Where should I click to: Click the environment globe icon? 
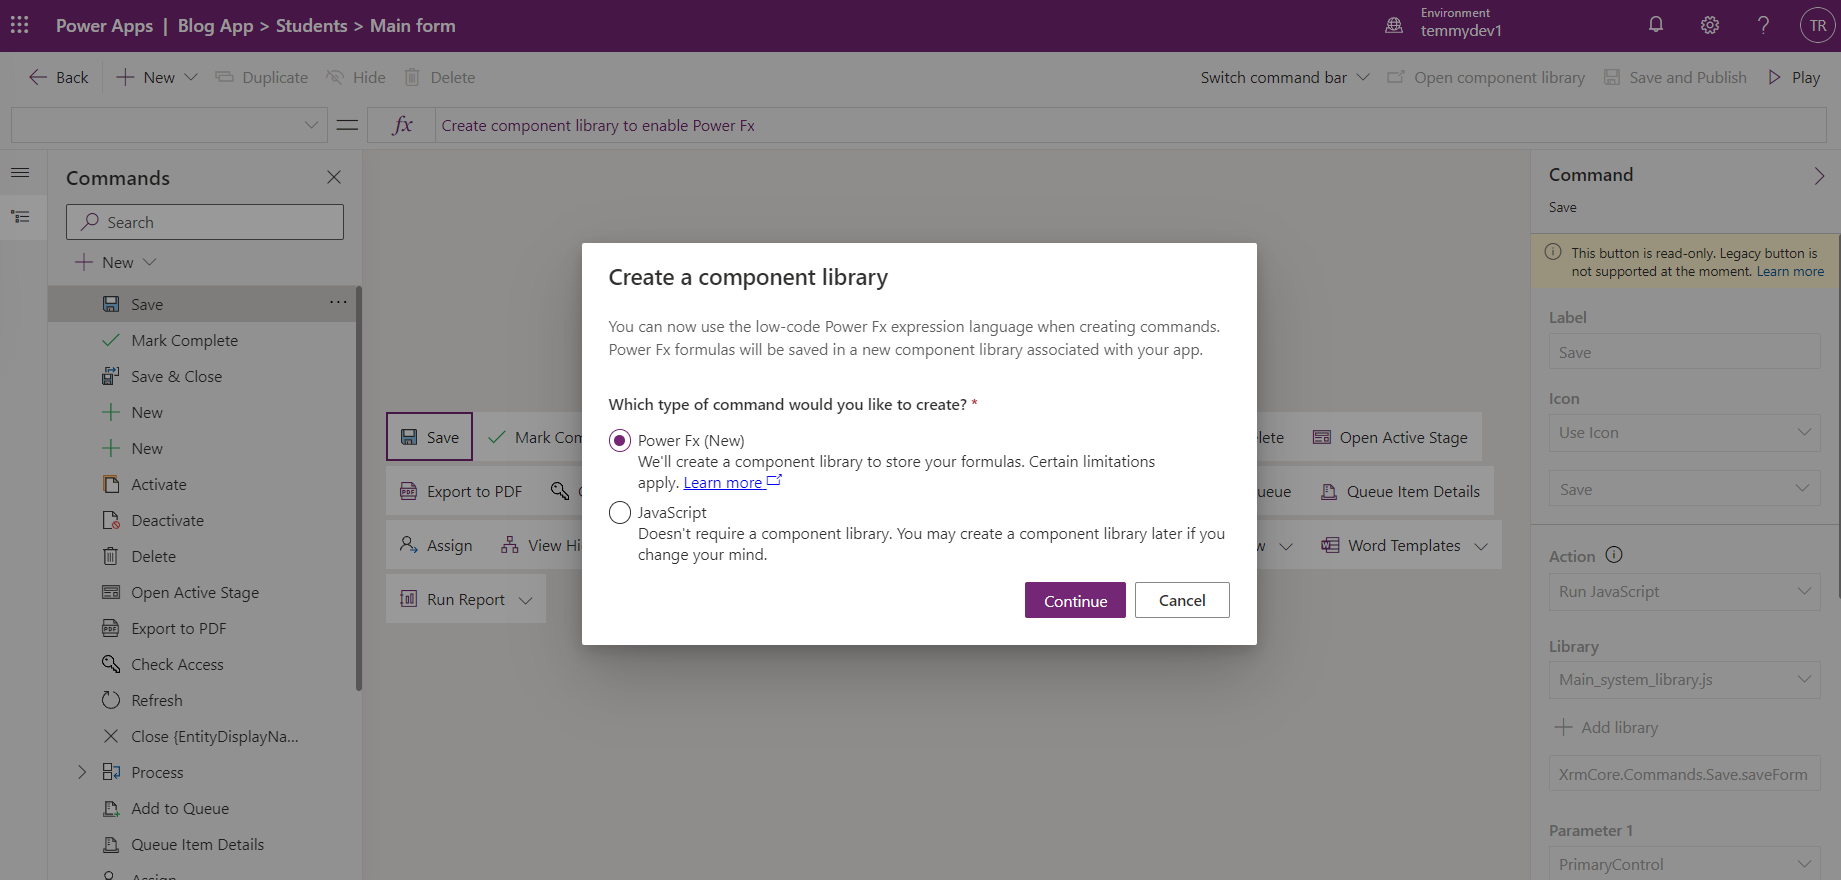[x=1394, y=25]
